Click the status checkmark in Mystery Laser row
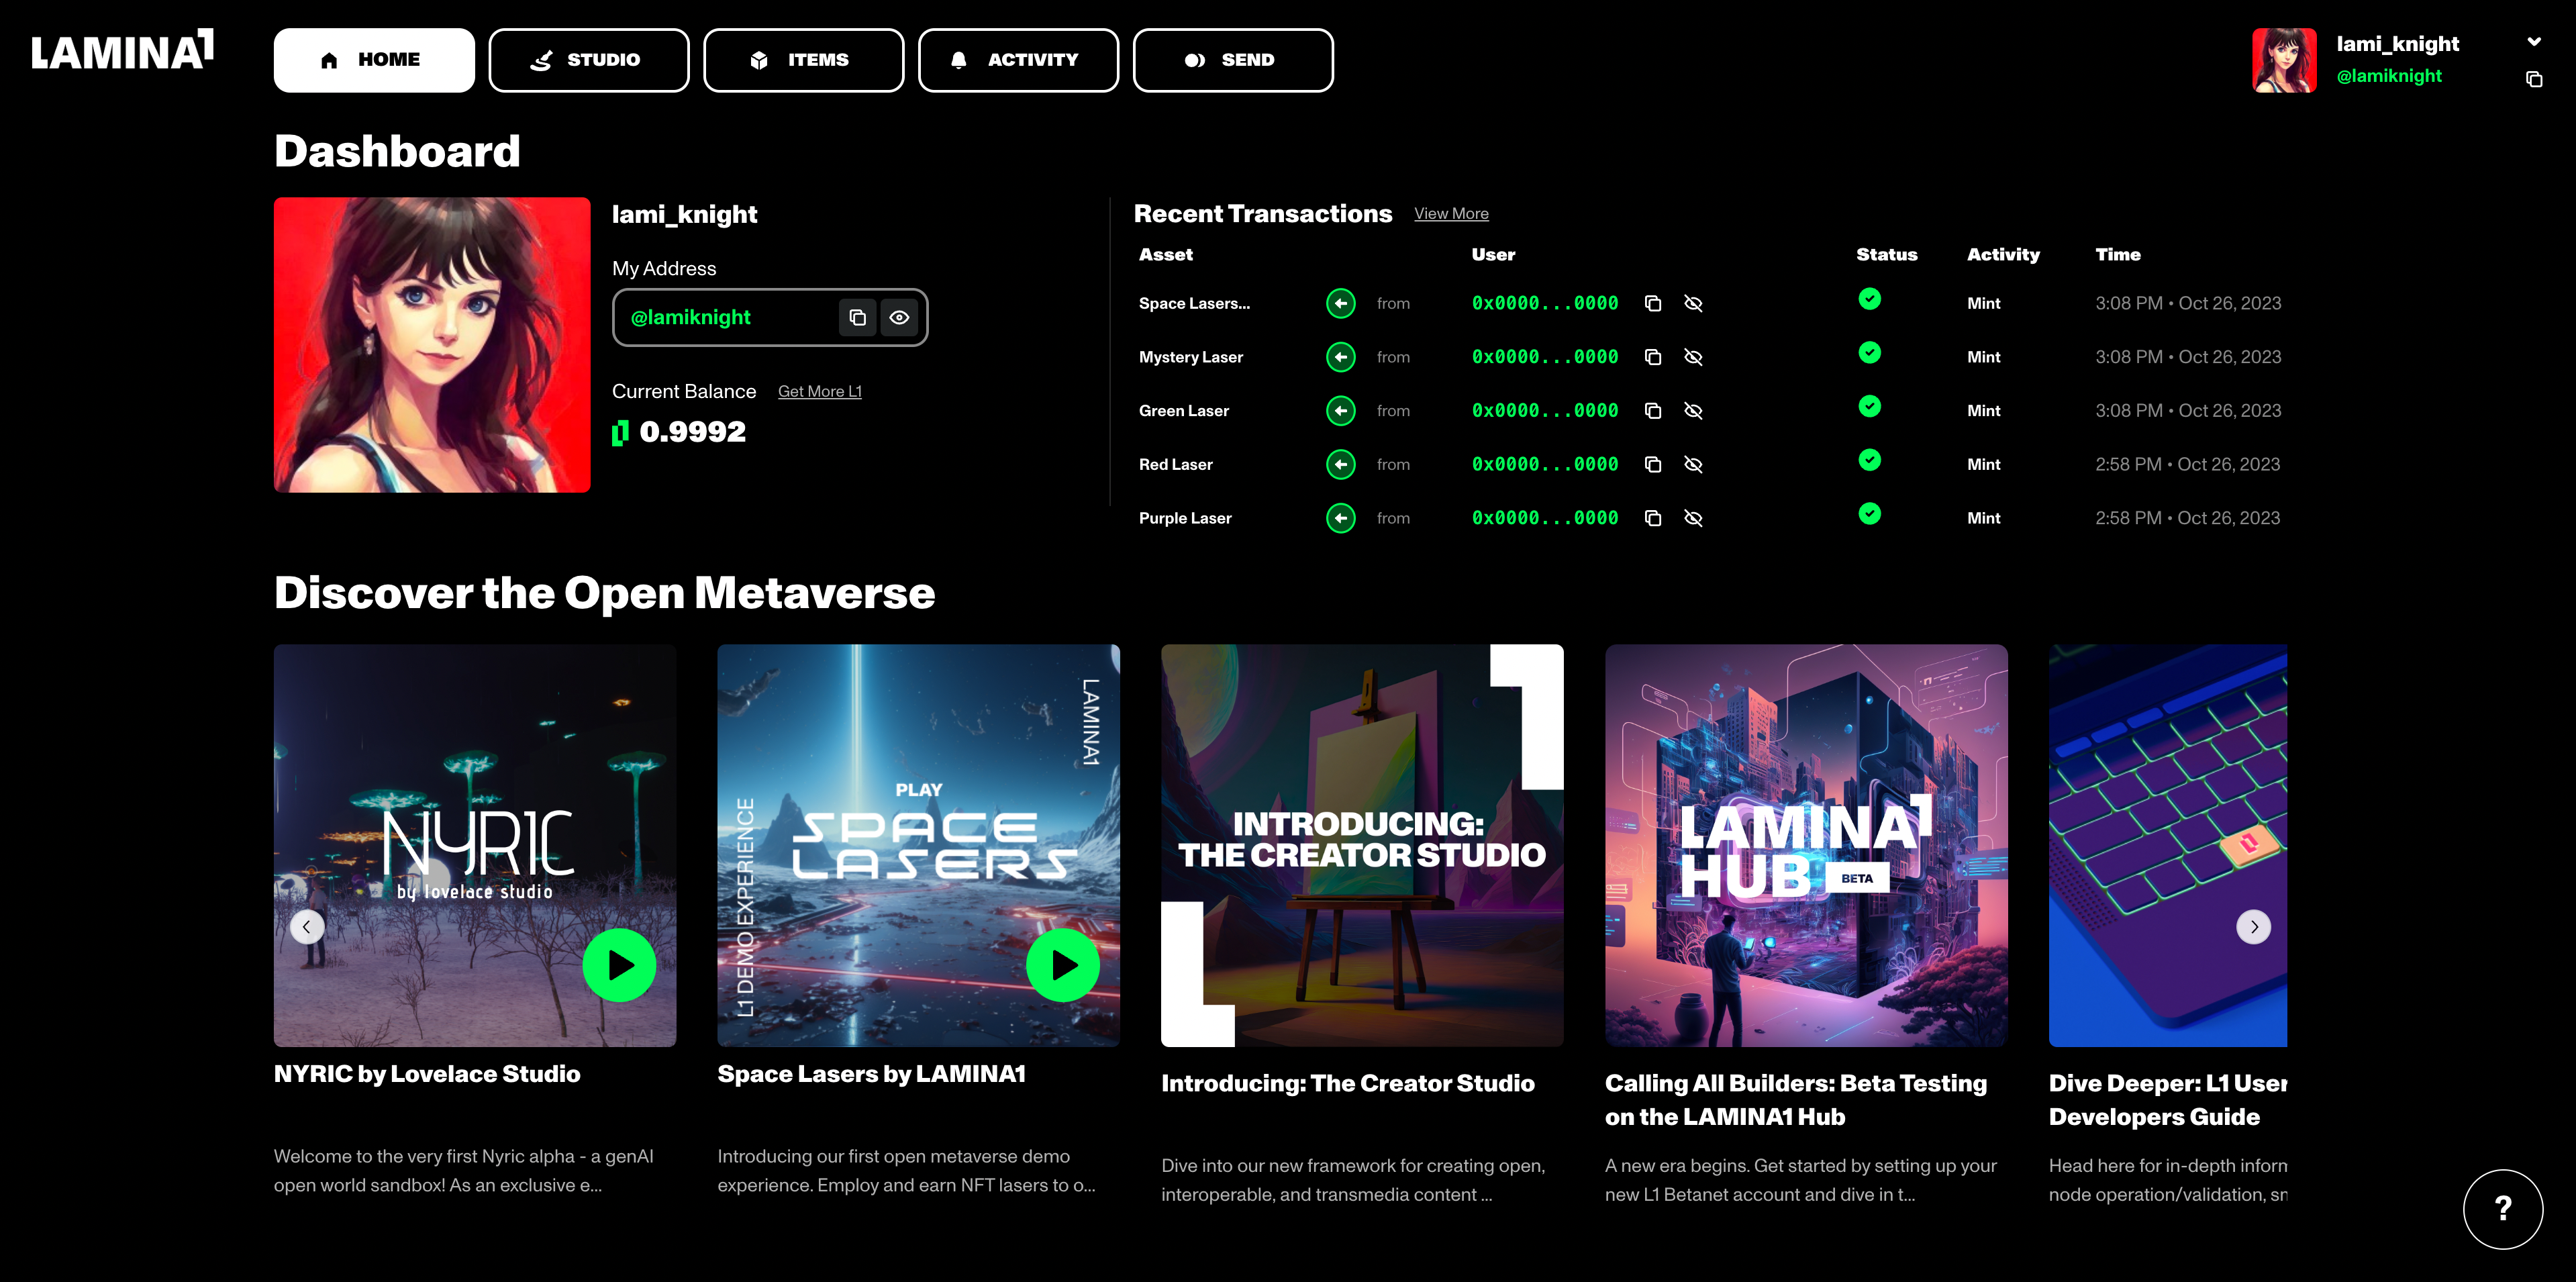Viewport: 2576px width, 1282px height. point(1869,353)
